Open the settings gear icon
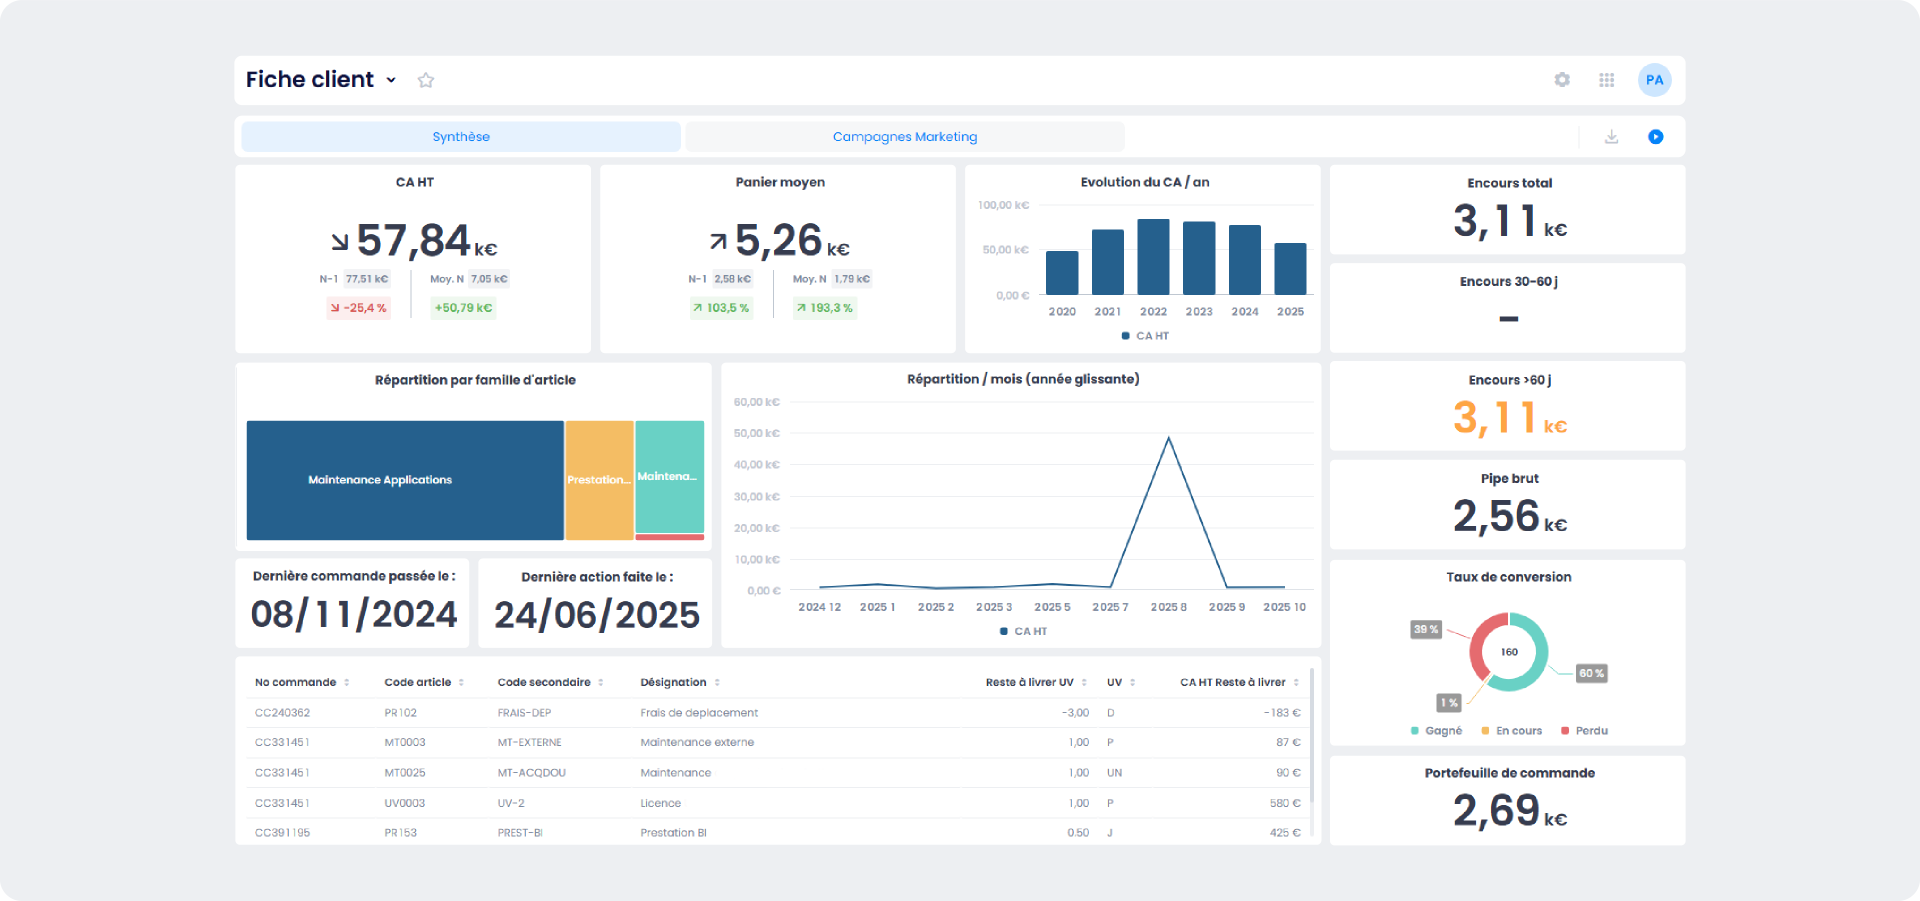1920x901 pixels. coord(1562,80)
